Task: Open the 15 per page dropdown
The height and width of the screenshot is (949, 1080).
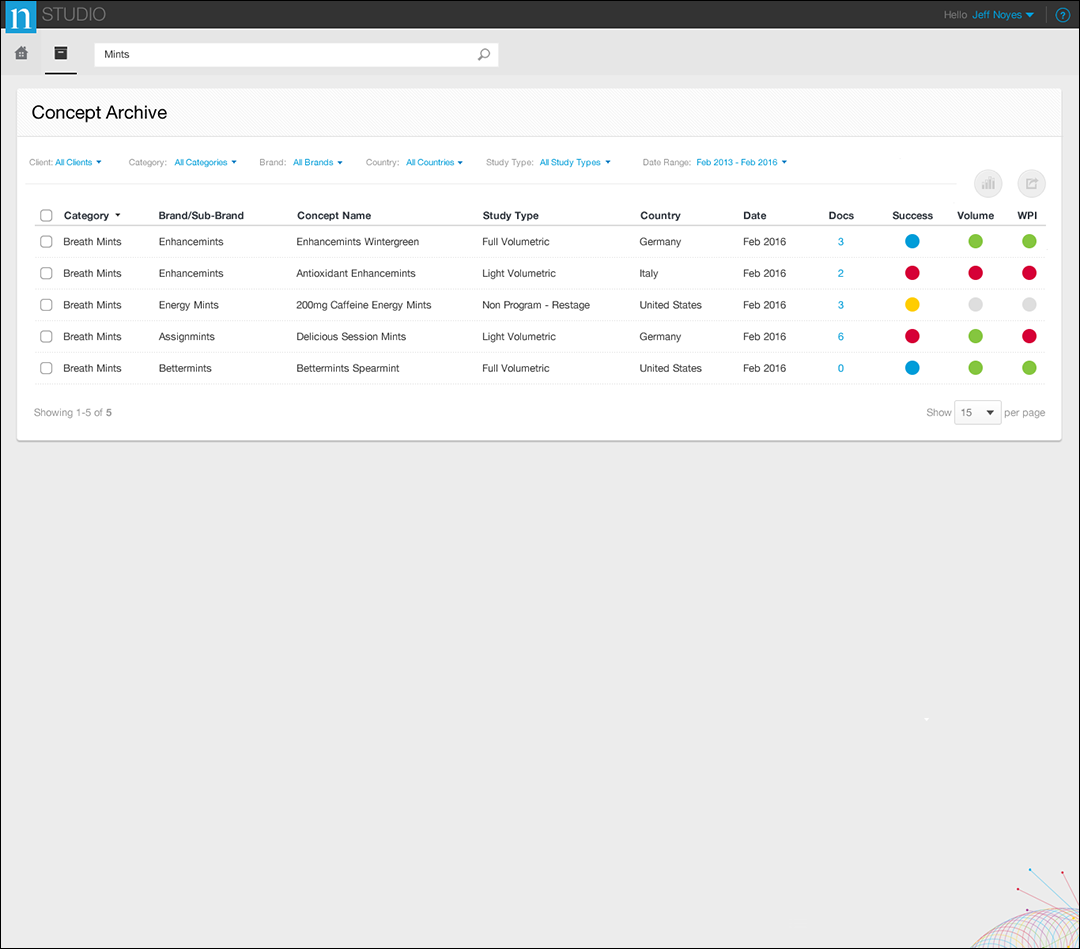Action: tap(977, 413)
